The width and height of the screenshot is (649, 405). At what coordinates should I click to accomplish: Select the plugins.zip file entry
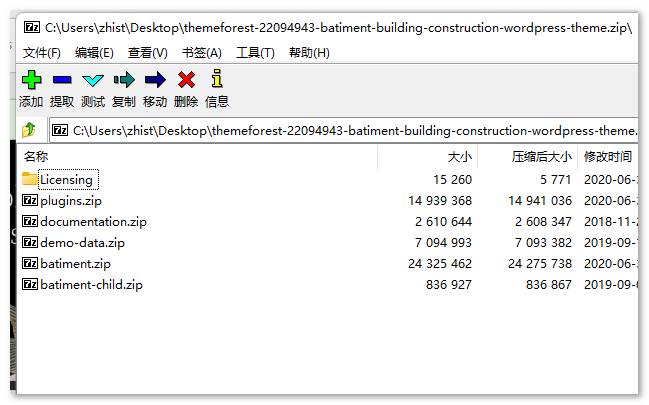pos(71,201)
